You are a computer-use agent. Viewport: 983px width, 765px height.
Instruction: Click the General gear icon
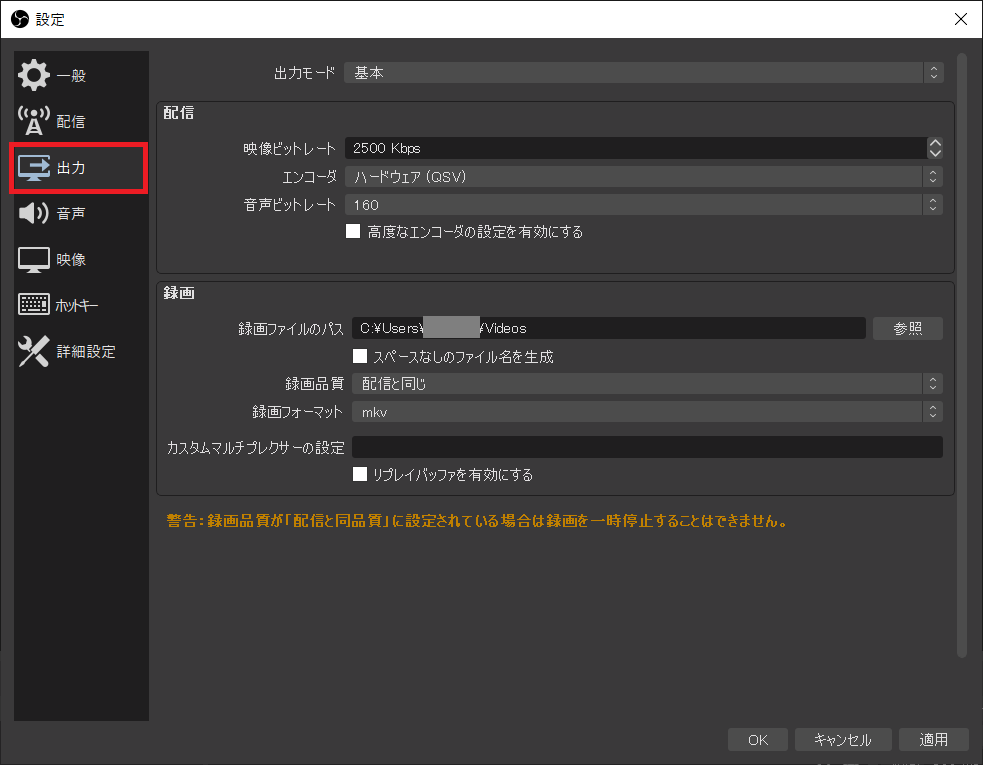point(34,75)
